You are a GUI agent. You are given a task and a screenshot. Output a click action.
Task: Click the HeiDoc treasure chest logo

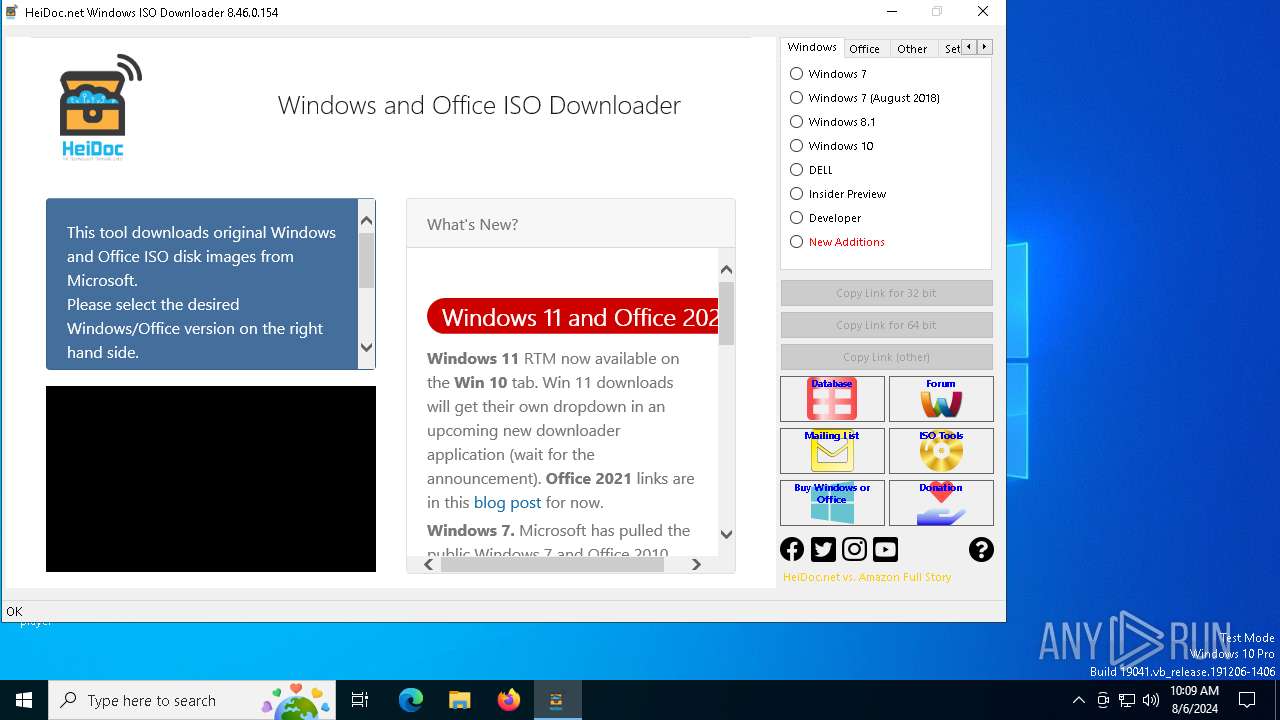point(100,107)
